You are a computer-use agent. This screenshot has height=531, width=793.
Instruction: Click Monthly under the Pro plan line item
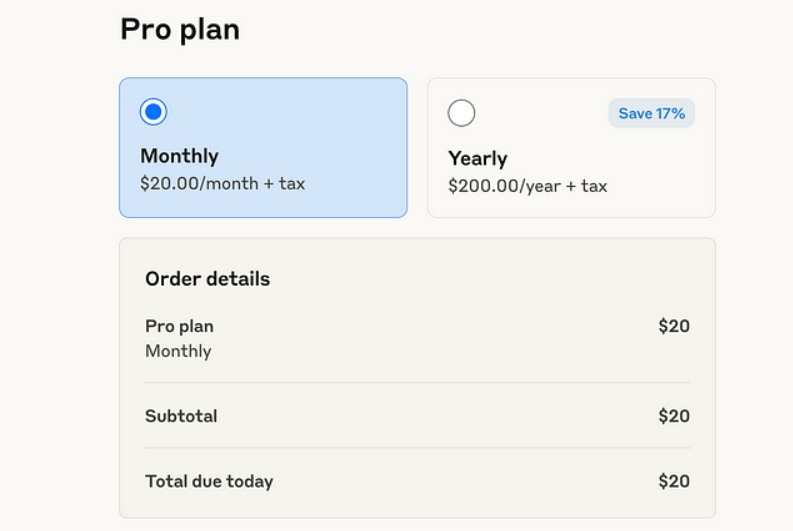tap(178, 351)
